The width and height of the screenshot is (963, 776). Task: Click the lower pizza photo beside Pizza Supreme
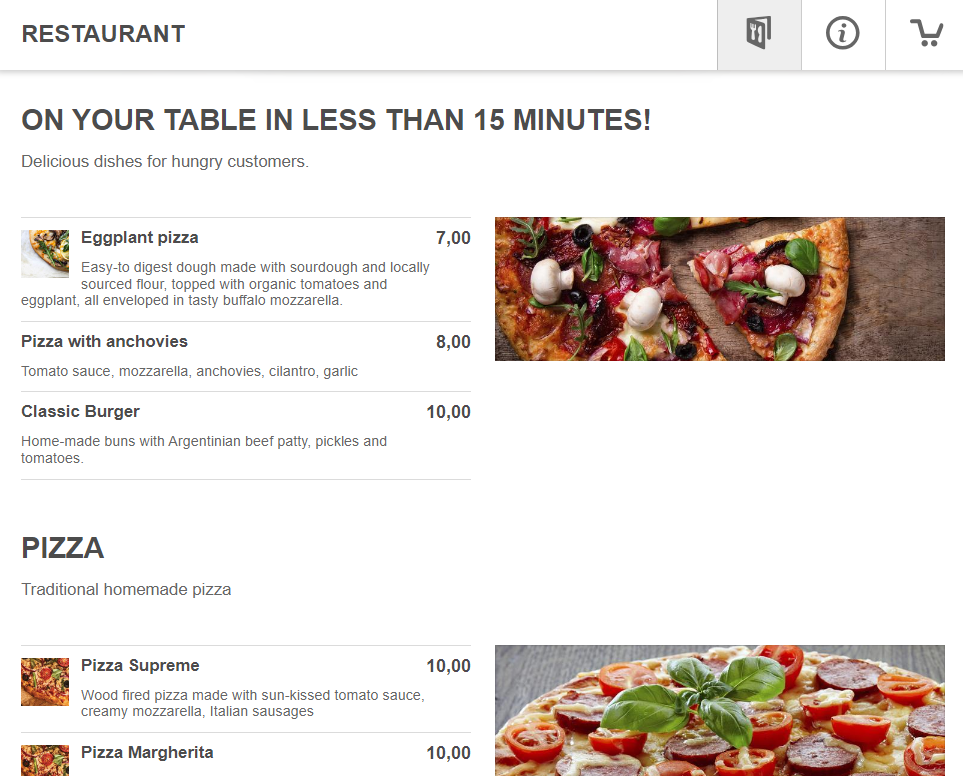click(719, 710)
